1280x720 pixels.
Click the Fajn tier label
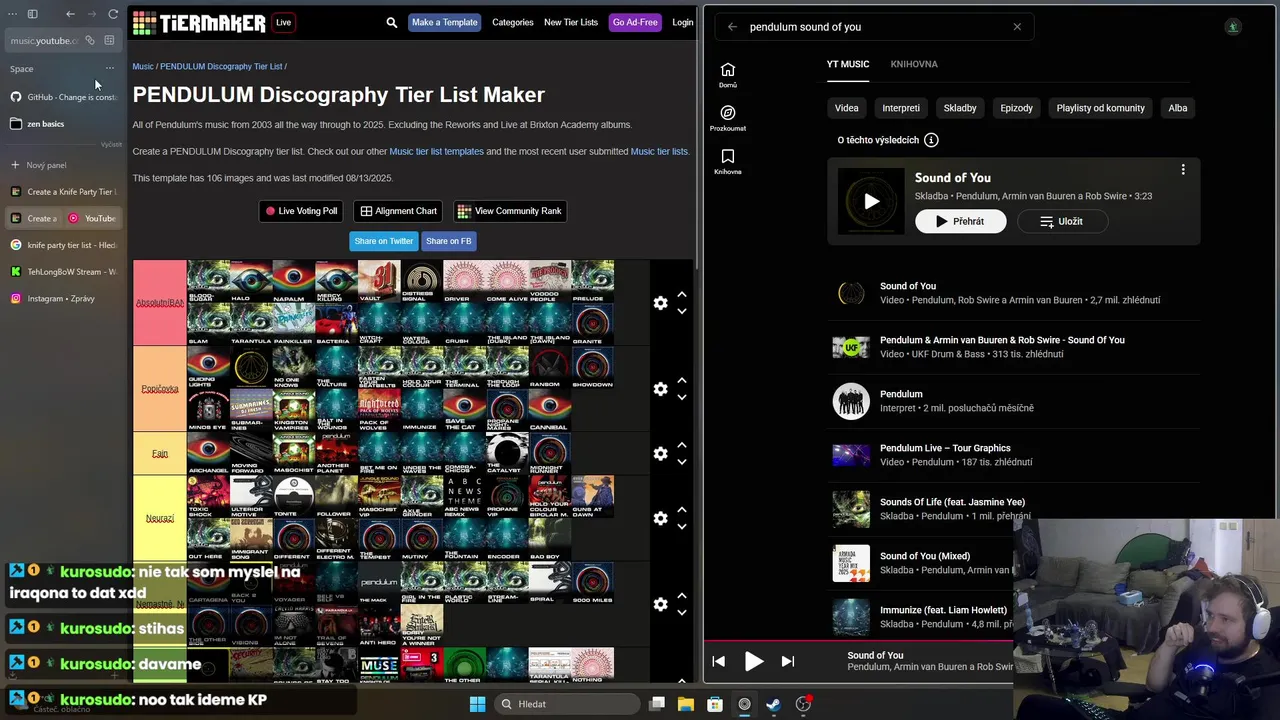point(160,454)
